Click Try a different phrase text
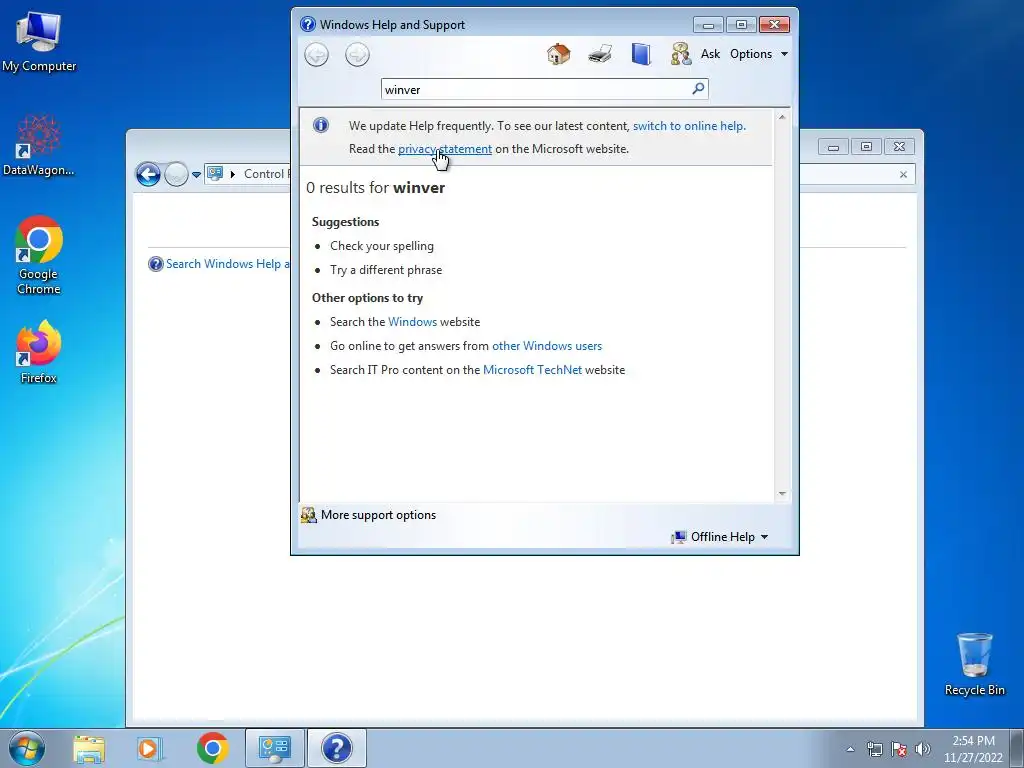The image size is (1024, 768). tap(386, 270)
